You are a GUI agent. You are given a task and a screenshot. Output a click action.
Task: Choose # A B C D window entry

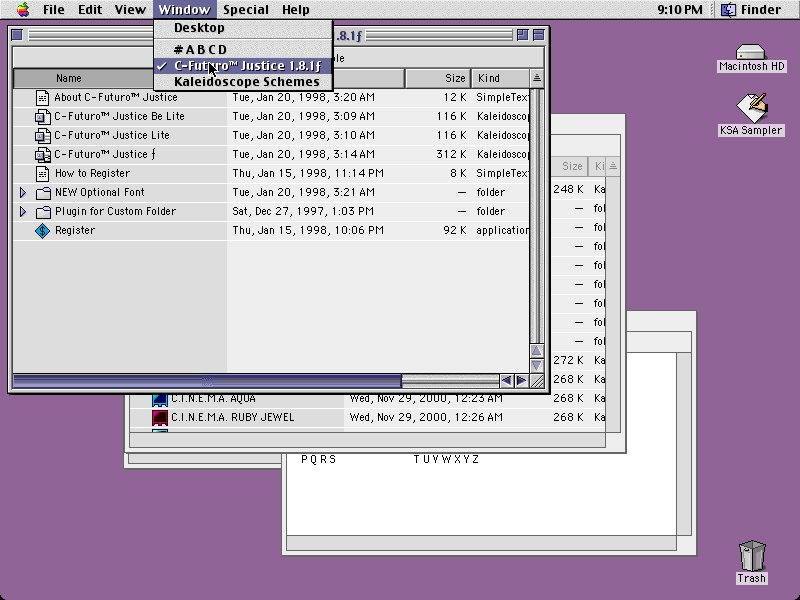pos(243,49)
